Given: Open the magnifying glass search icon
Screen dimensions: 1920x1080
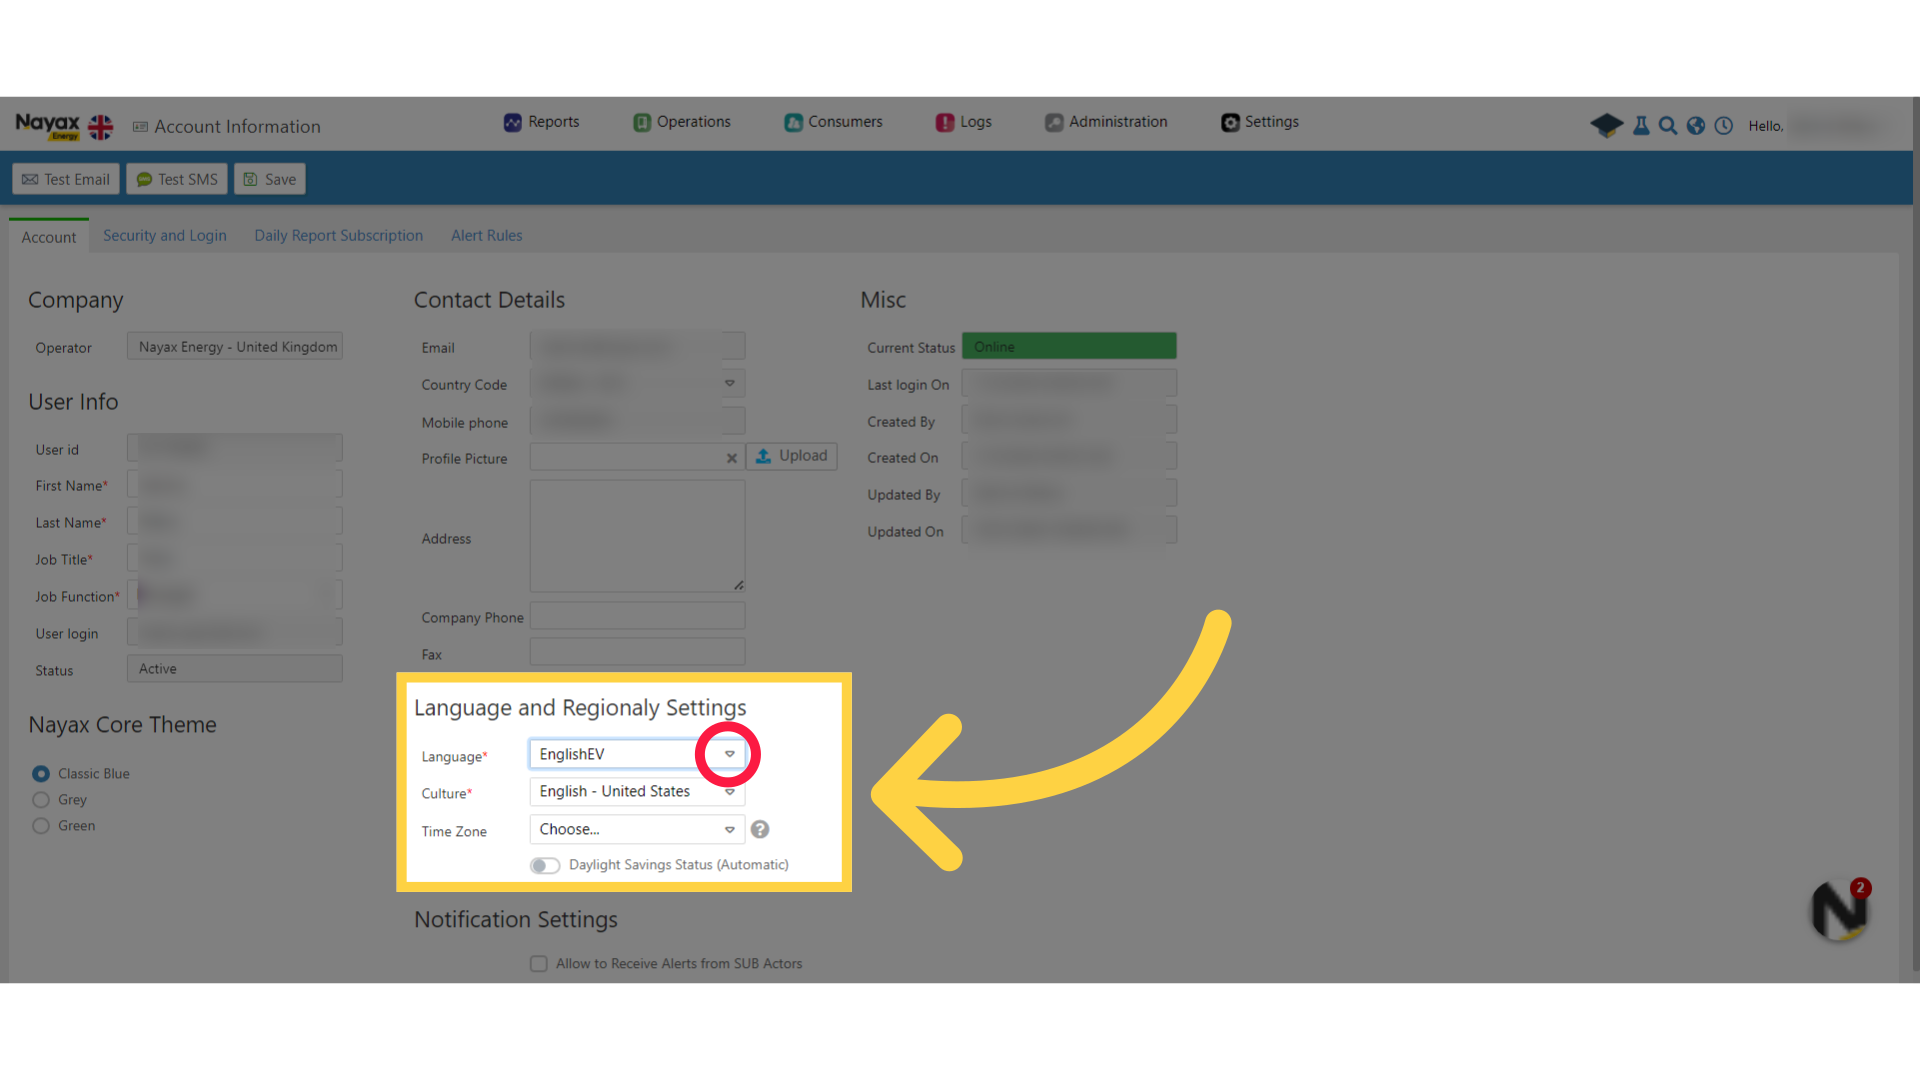Looking at the screenshot, I should click(1667, 125).
